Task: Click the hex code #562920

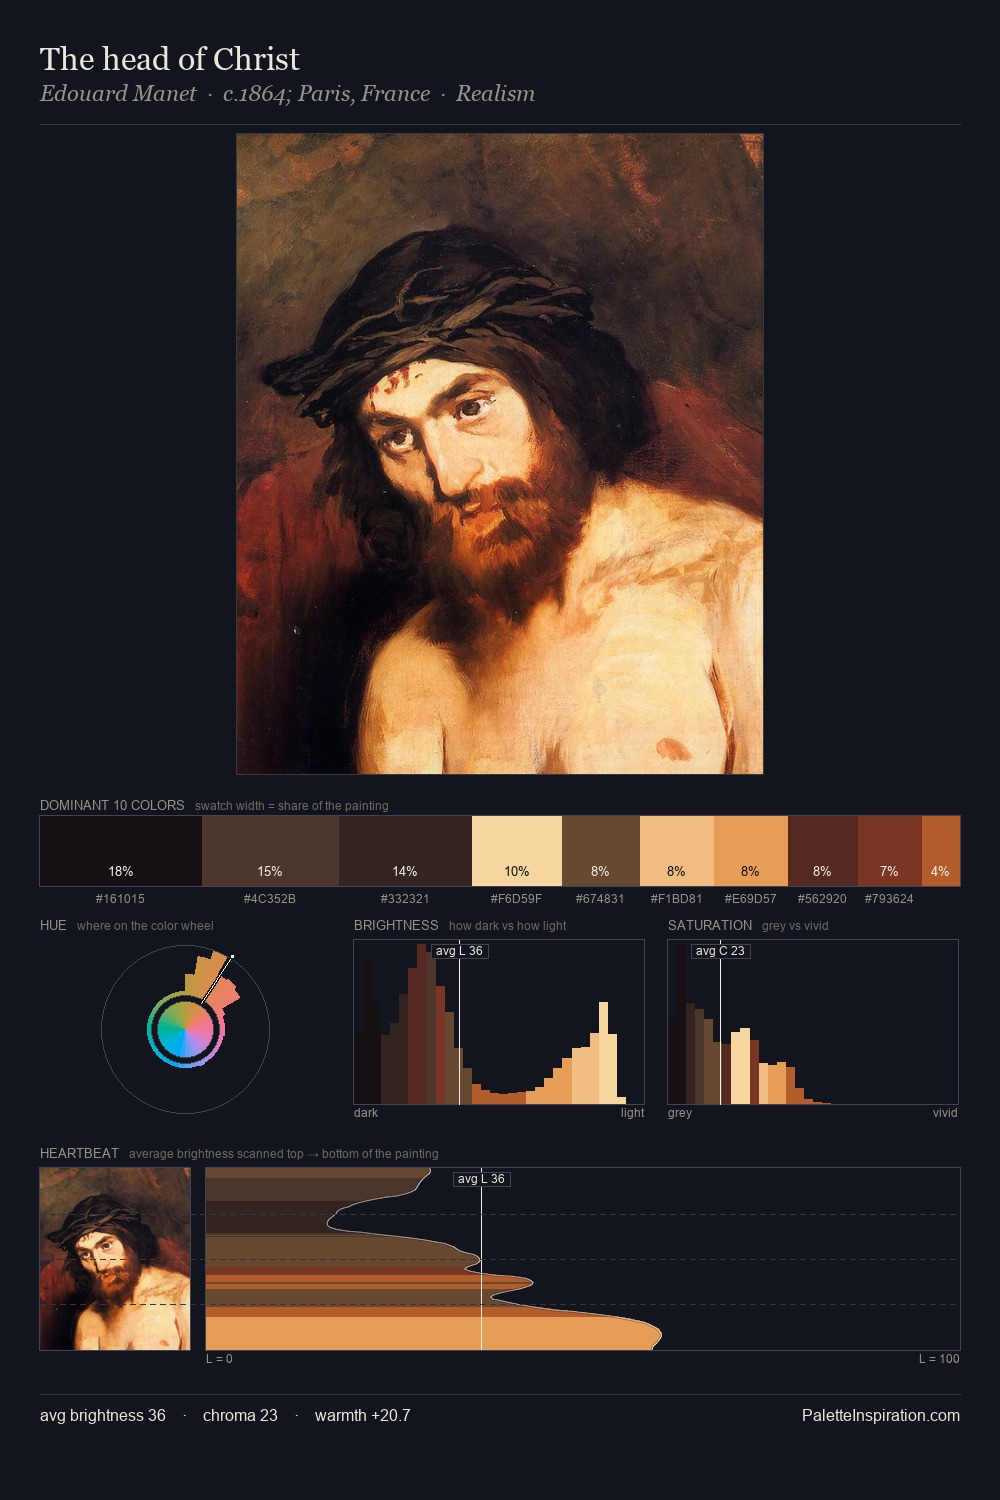Action: coord(822,899)
